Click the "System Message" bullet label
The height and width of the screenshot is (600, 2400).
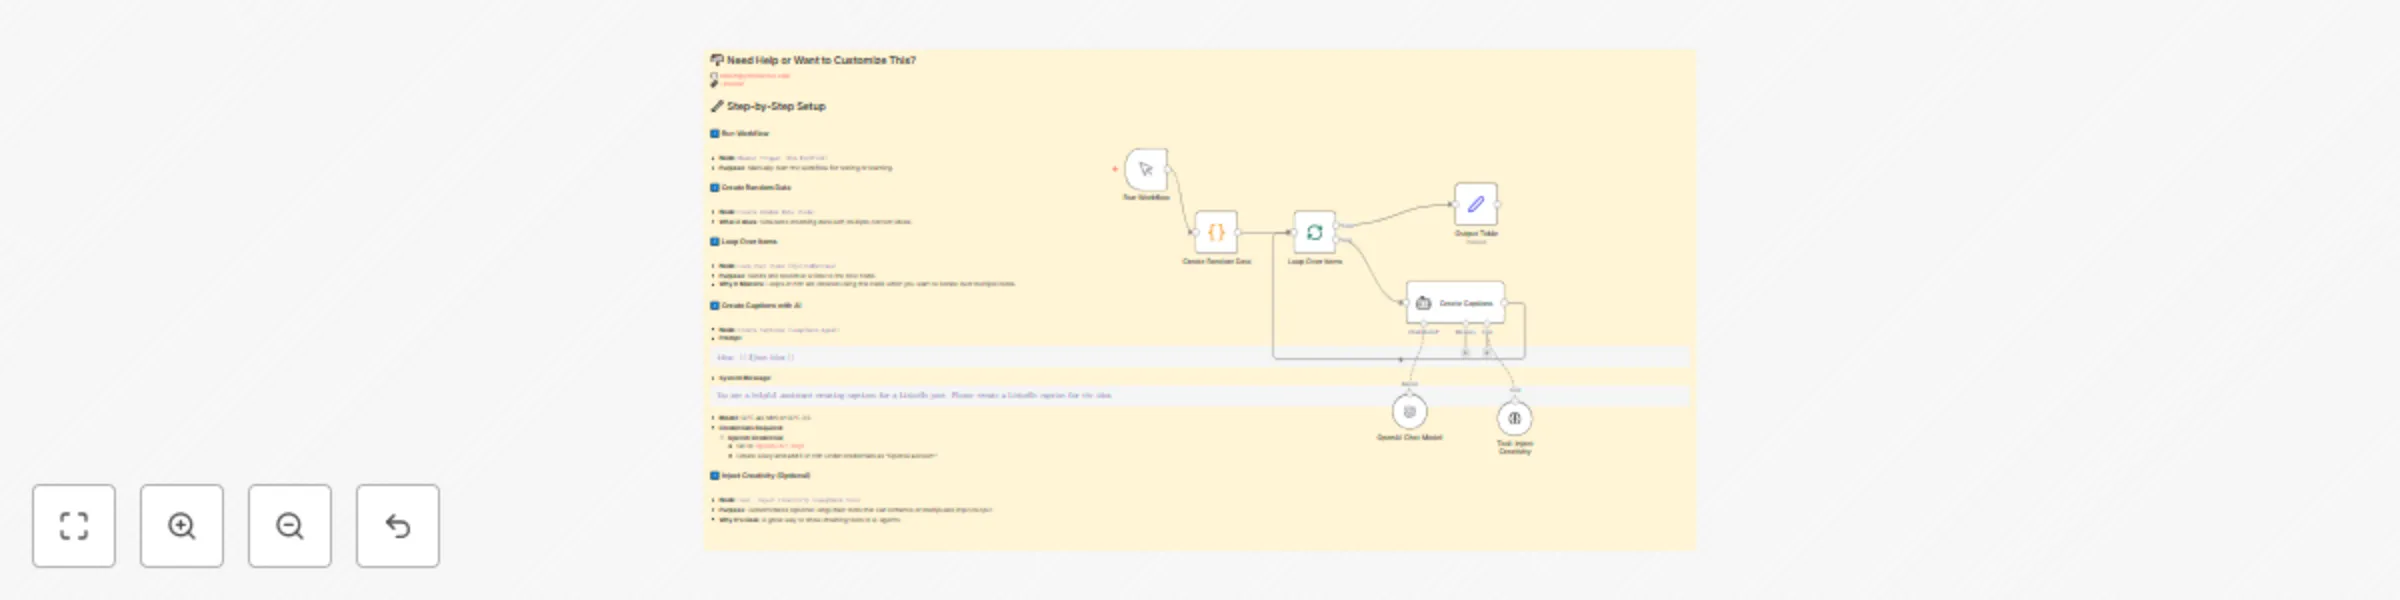(745, 378)
